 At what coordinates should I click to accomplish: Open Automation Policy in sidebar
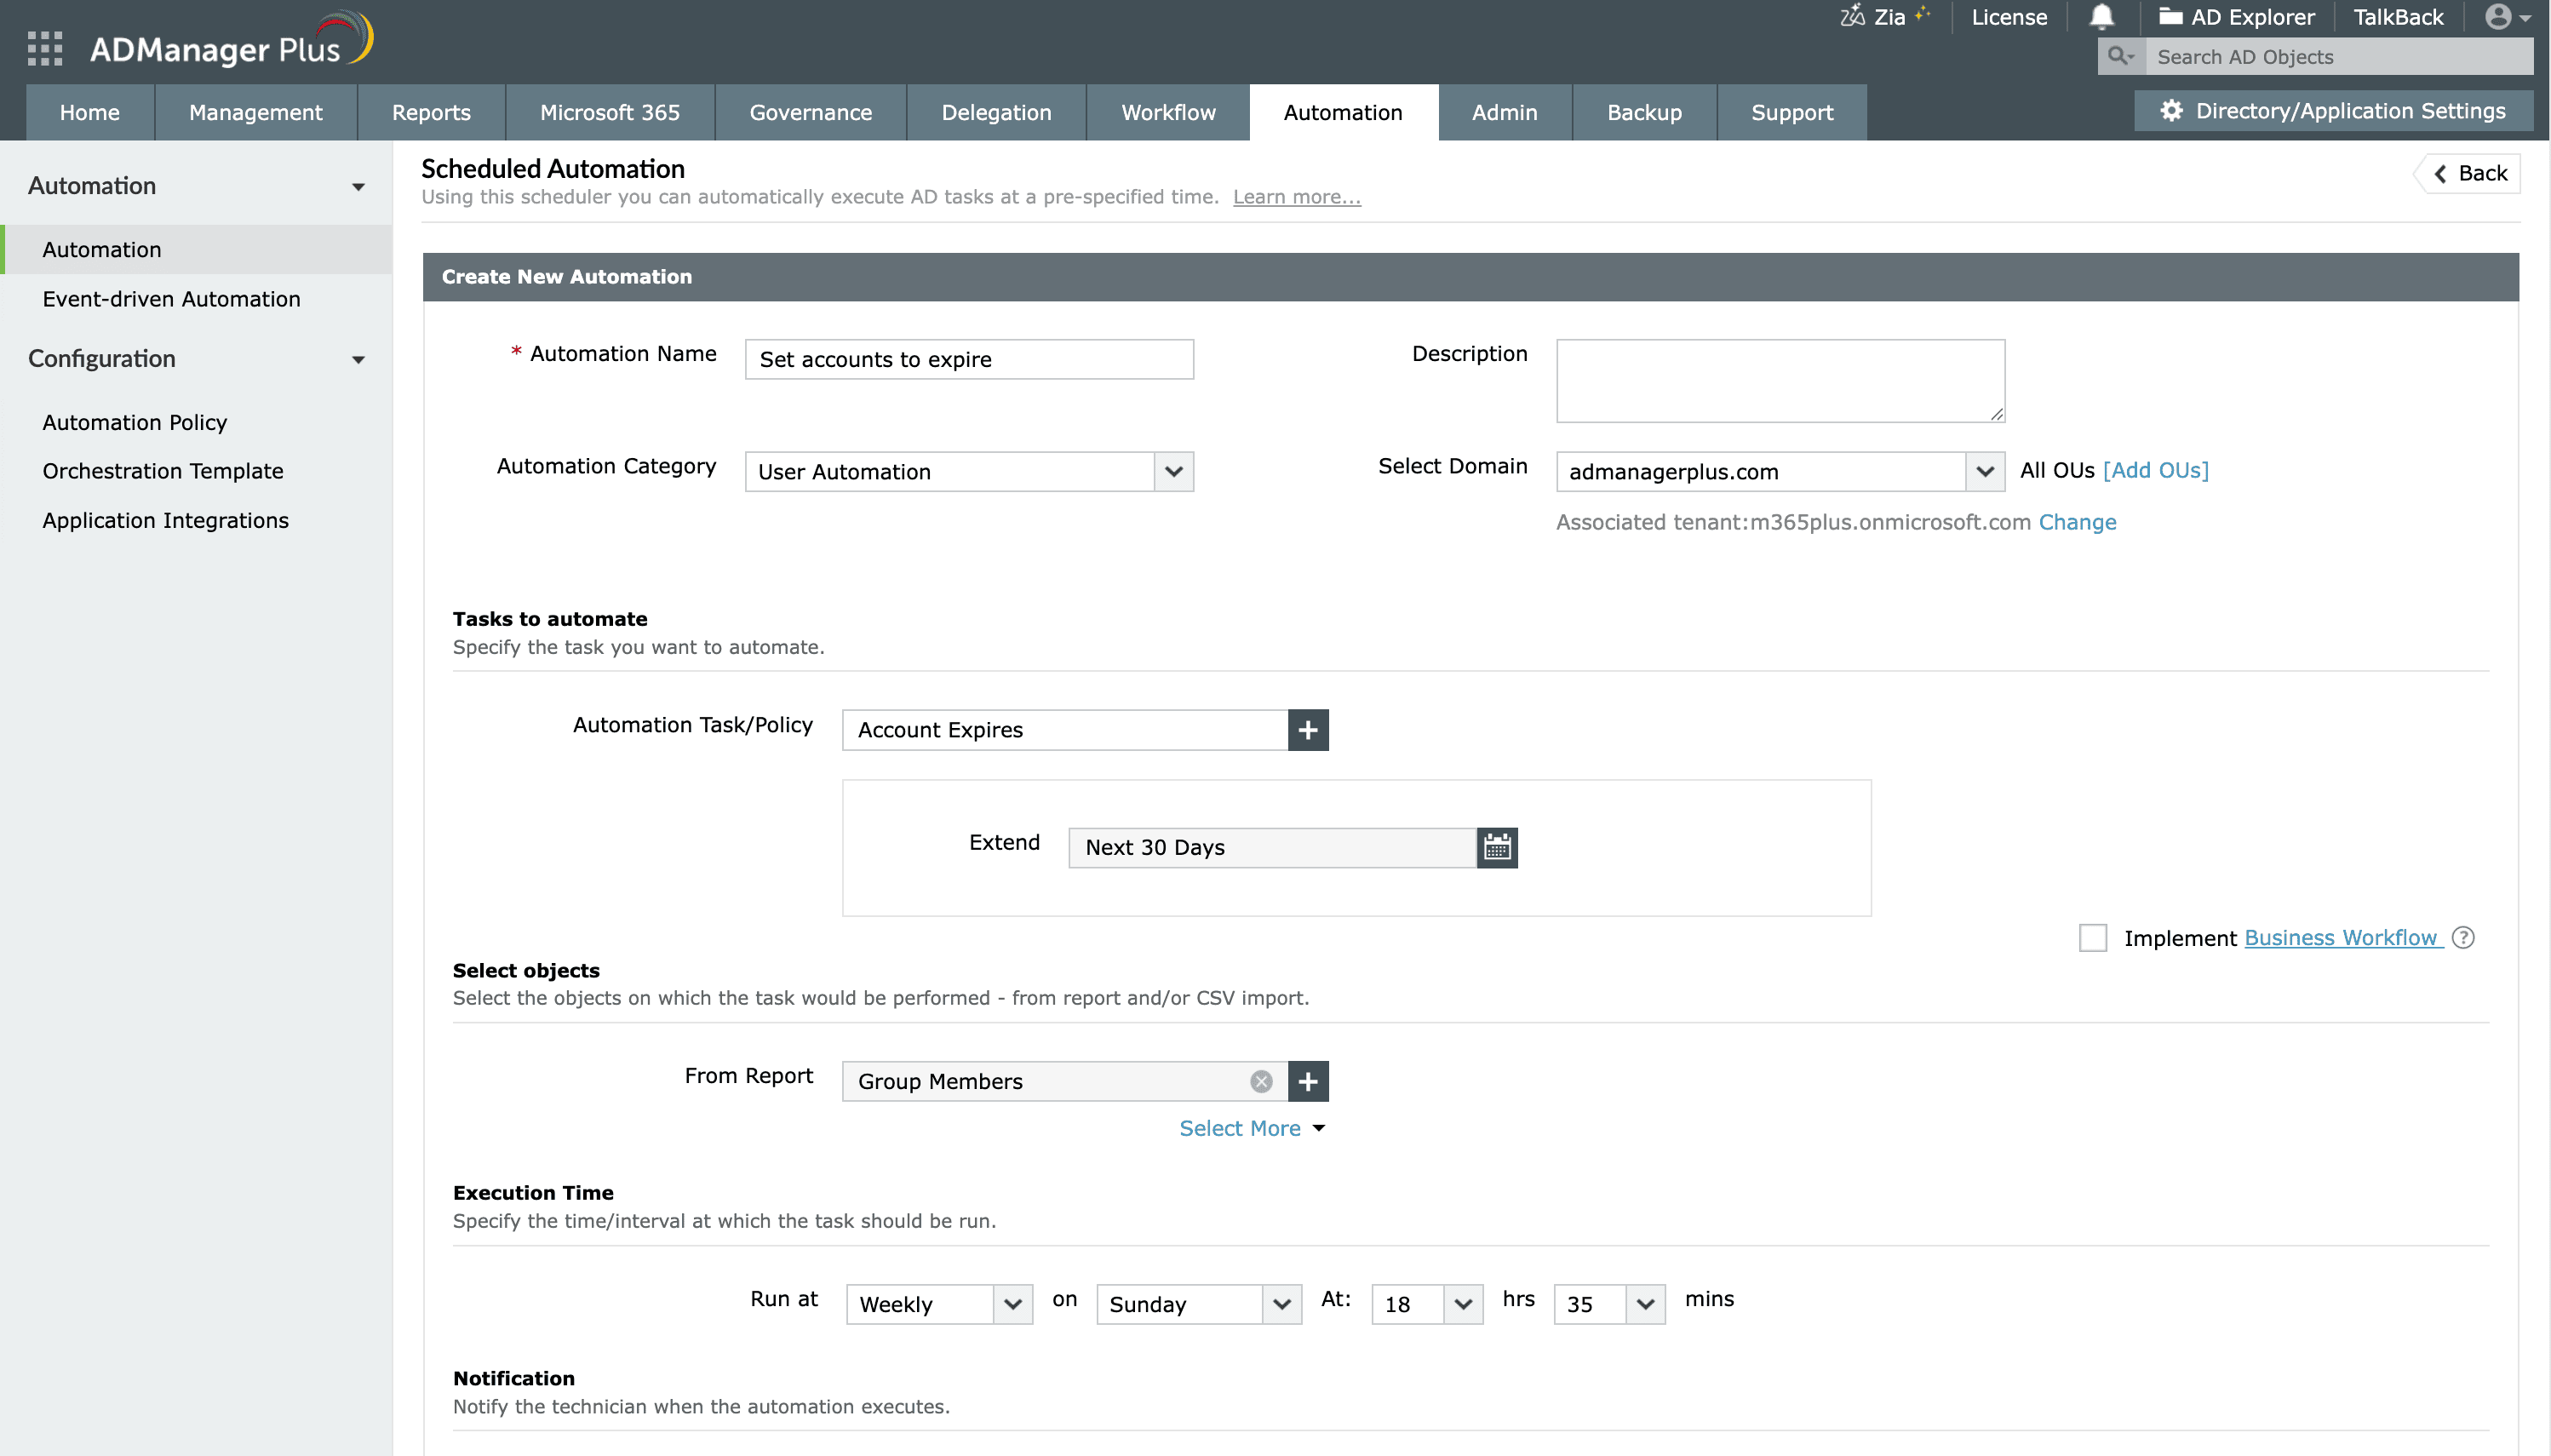135,422
